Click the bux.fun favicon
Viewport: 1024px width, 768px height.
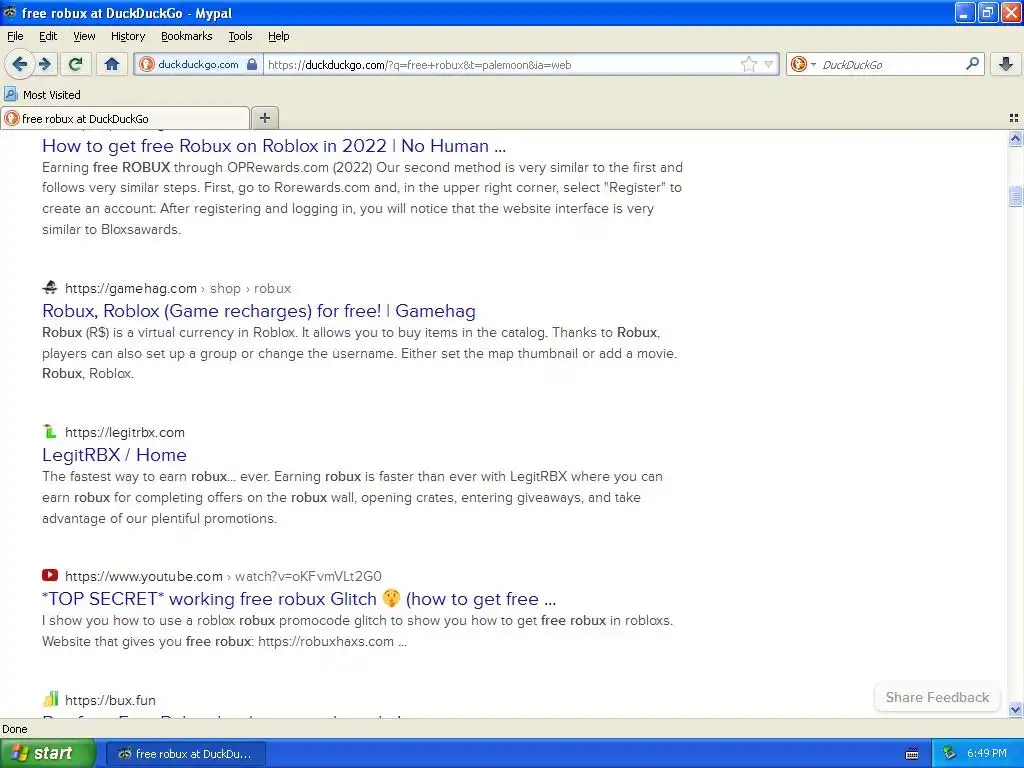tap(50, 699)
